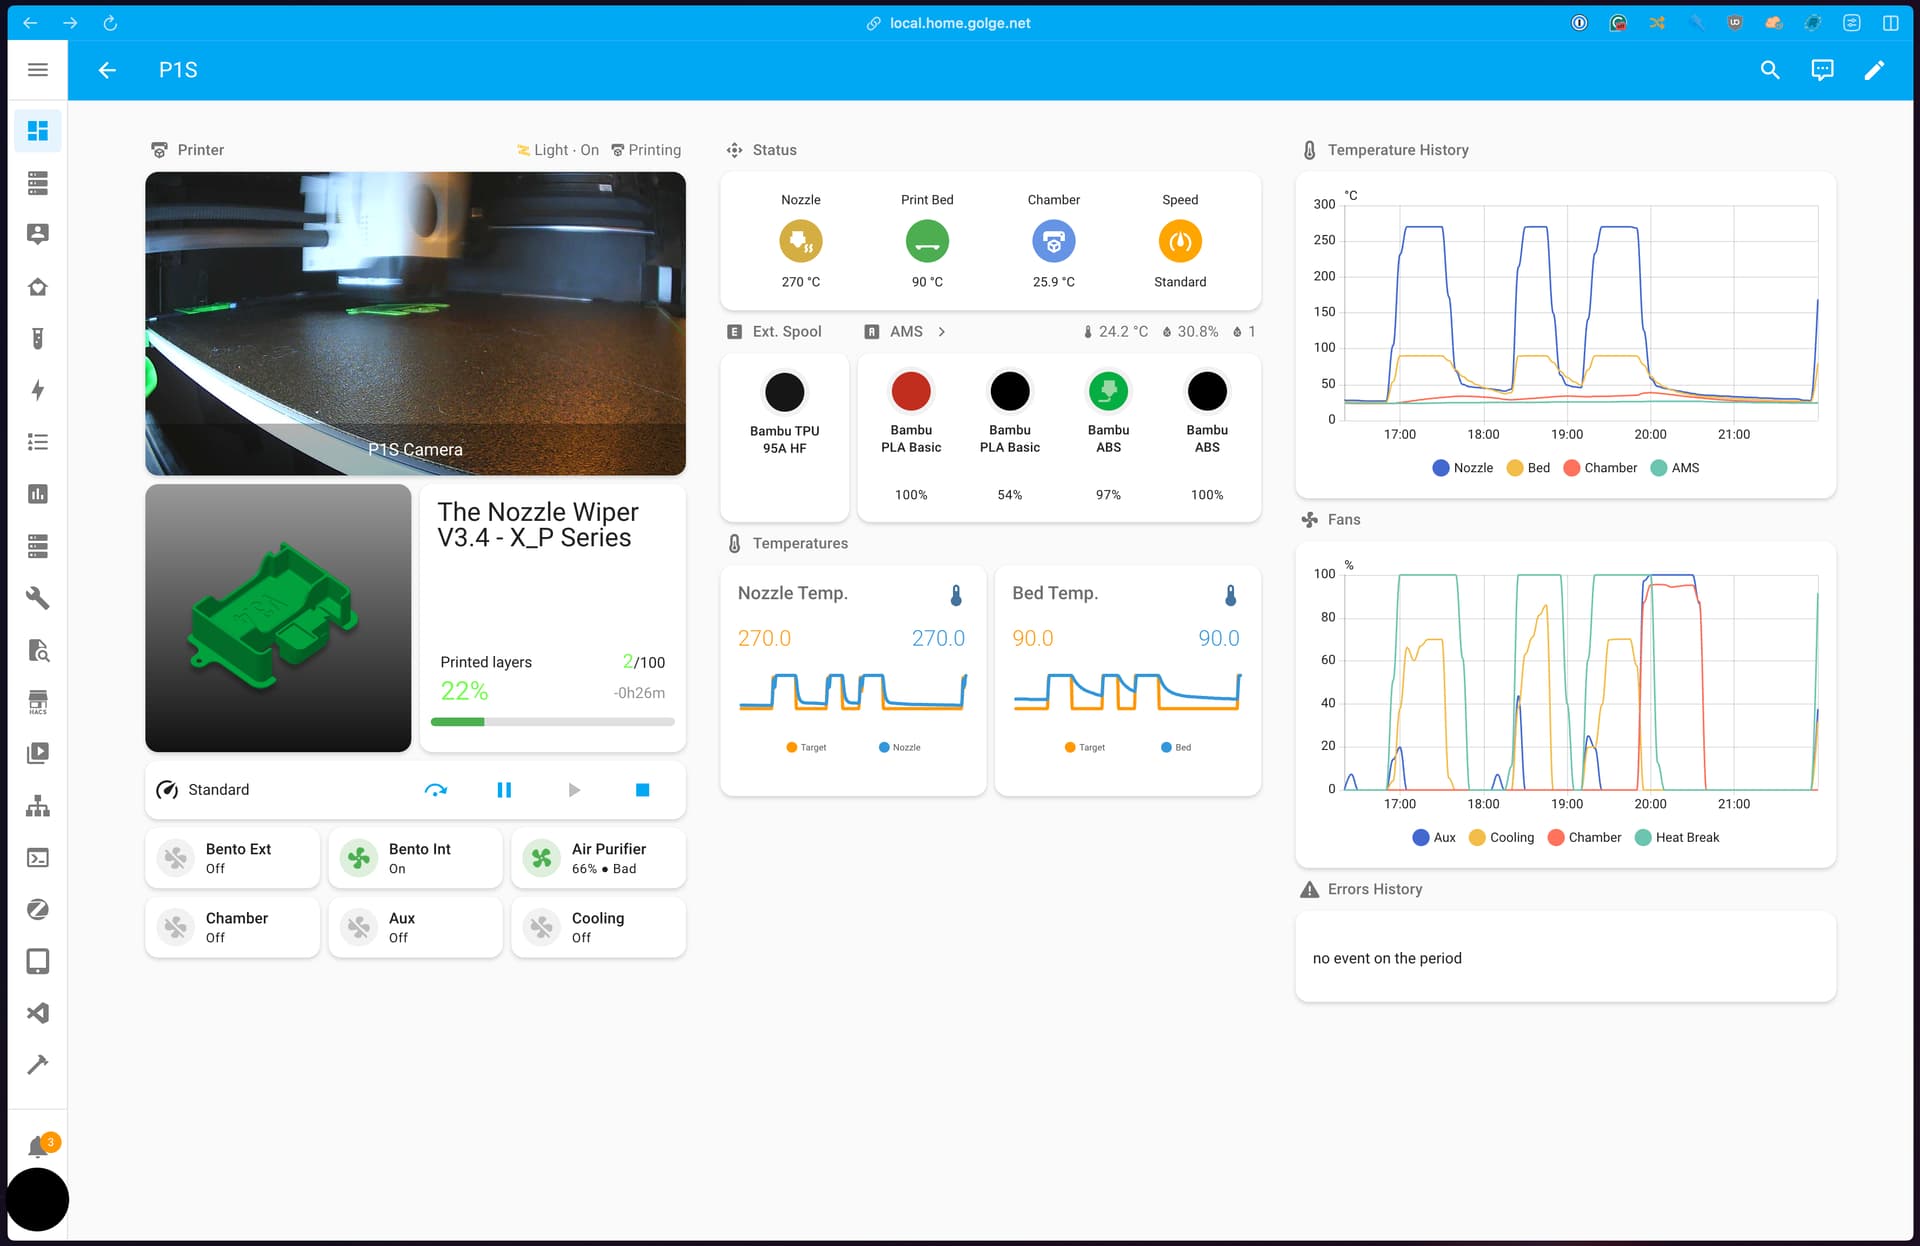Open the assist chat icon

(x=1822, y=70)
